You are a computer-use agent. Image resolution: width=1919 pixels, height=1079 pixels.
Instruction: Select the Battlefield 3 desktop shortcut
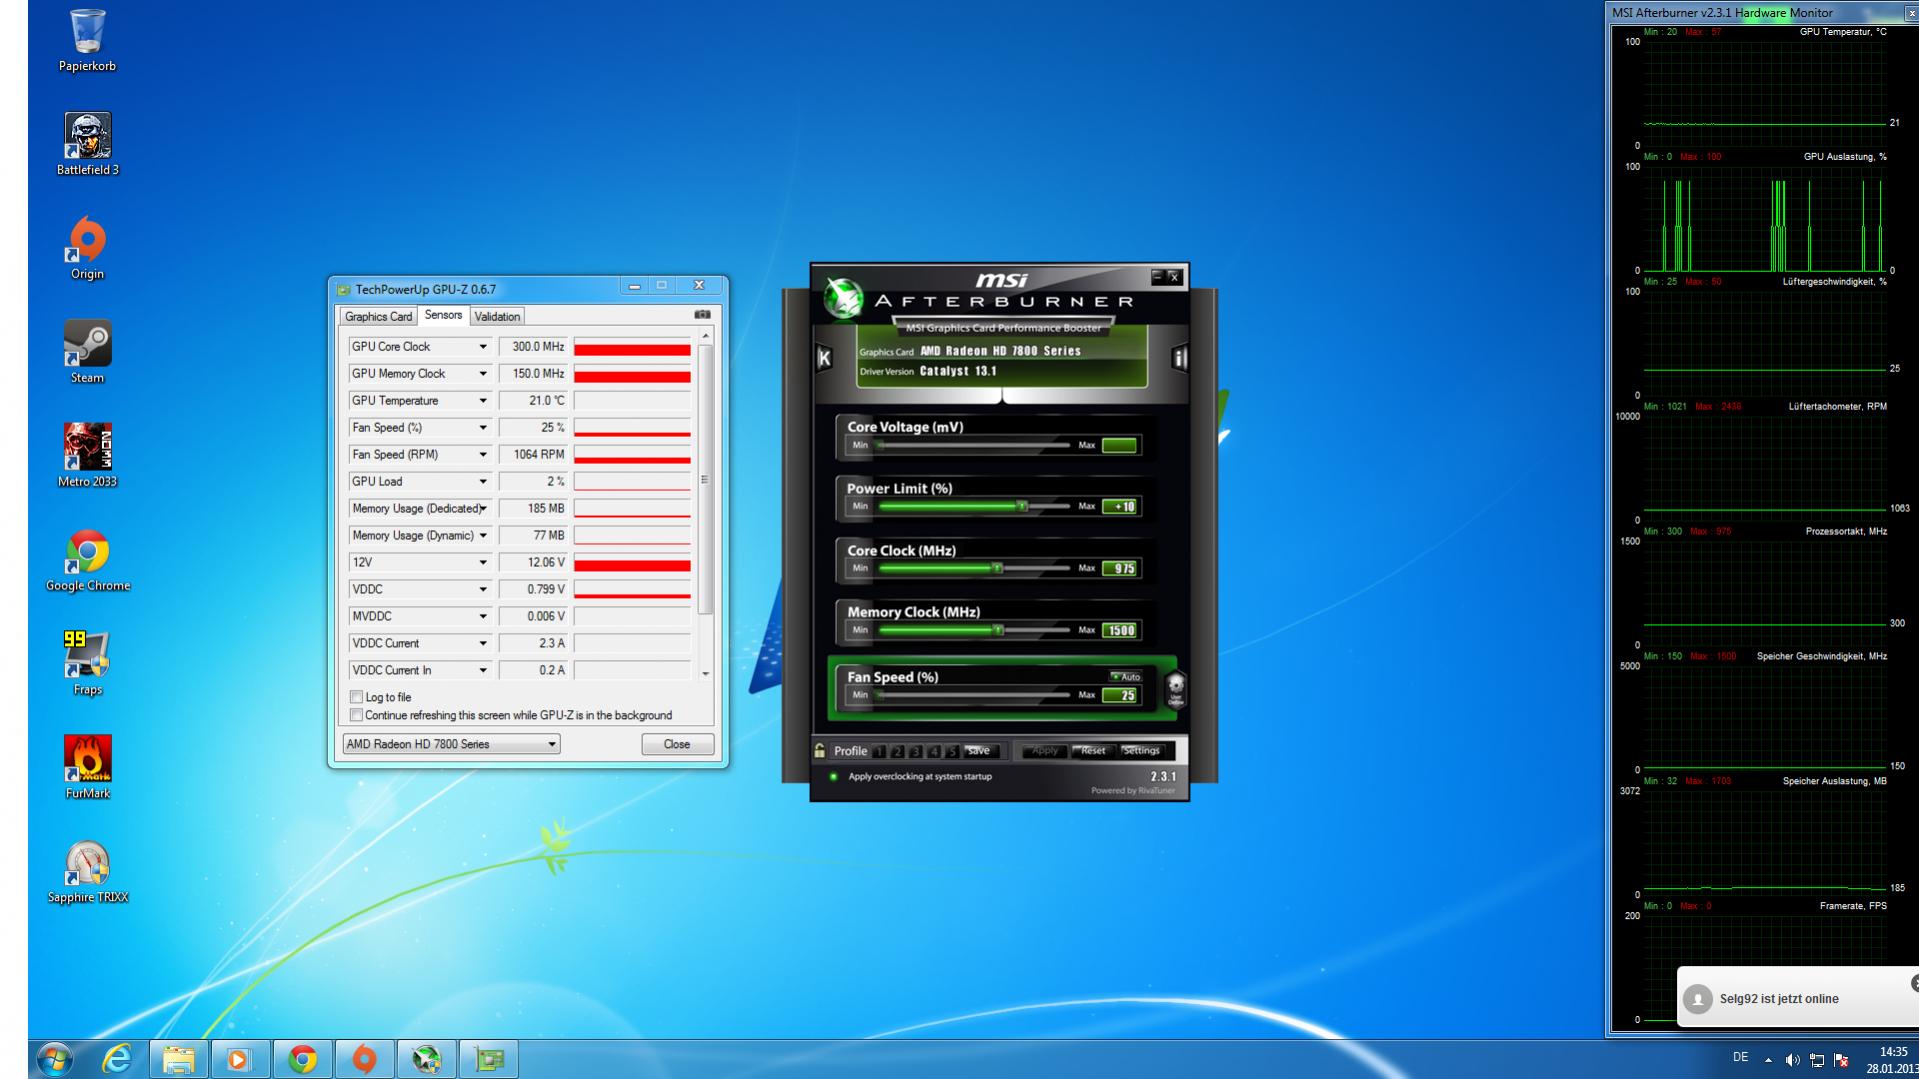[87, 144]
